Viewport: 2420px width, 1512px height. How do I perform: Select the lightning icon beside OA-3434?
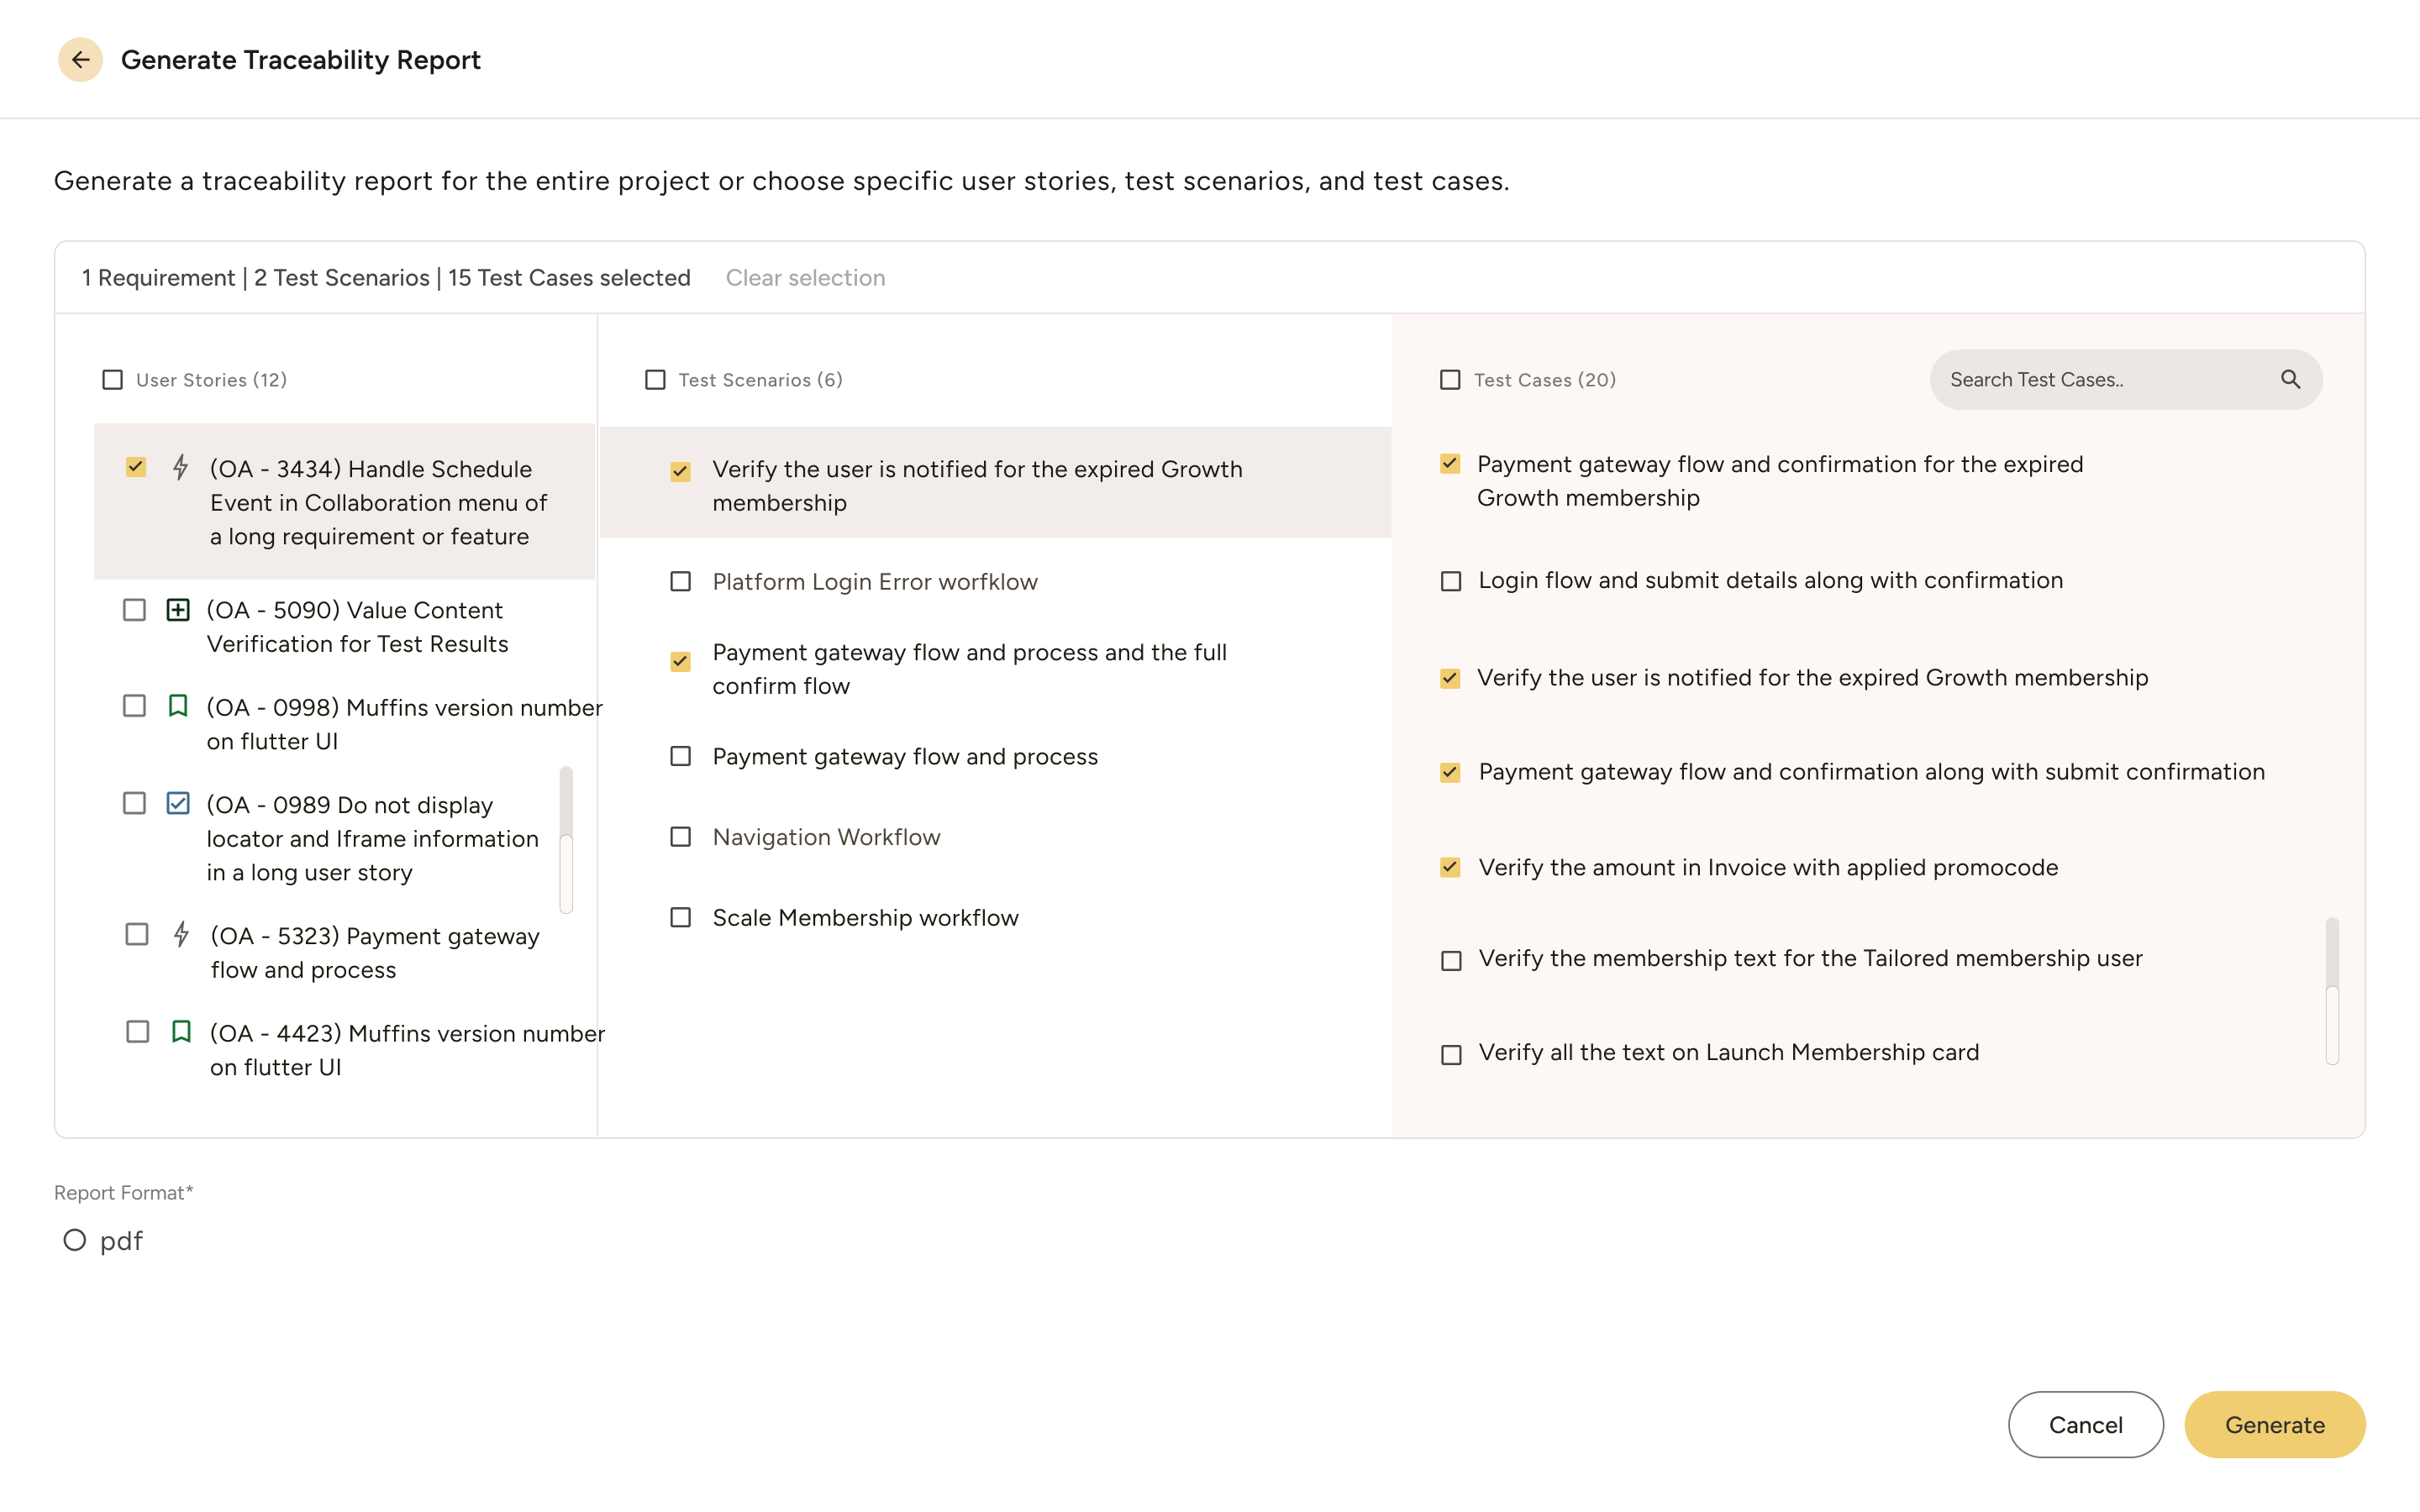click(x=180, y=467)
